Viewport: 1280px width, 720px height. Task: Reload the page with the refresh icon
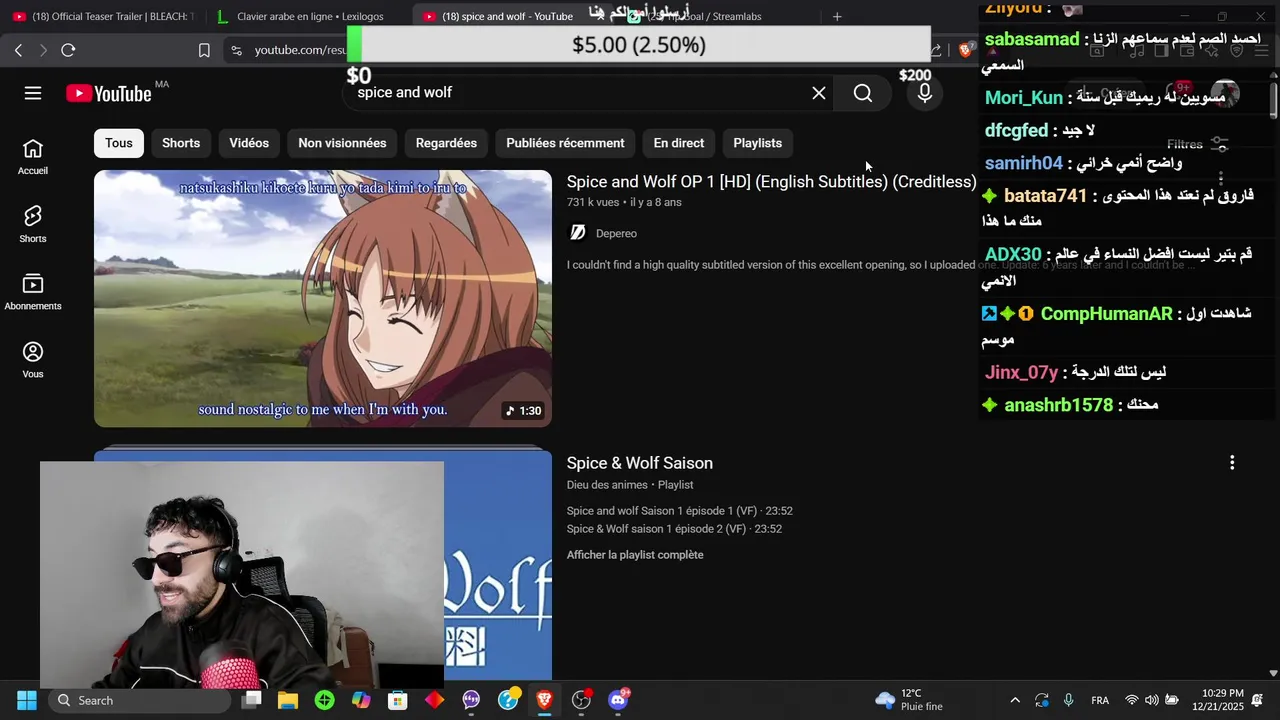pyautogui.click(x=68, y=50)
